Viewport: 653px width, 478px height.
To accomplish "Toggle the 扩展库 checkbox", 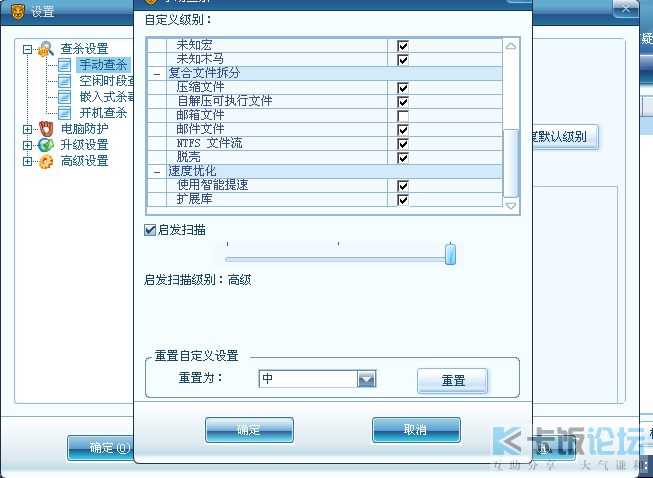I will [x=403, y=200].
